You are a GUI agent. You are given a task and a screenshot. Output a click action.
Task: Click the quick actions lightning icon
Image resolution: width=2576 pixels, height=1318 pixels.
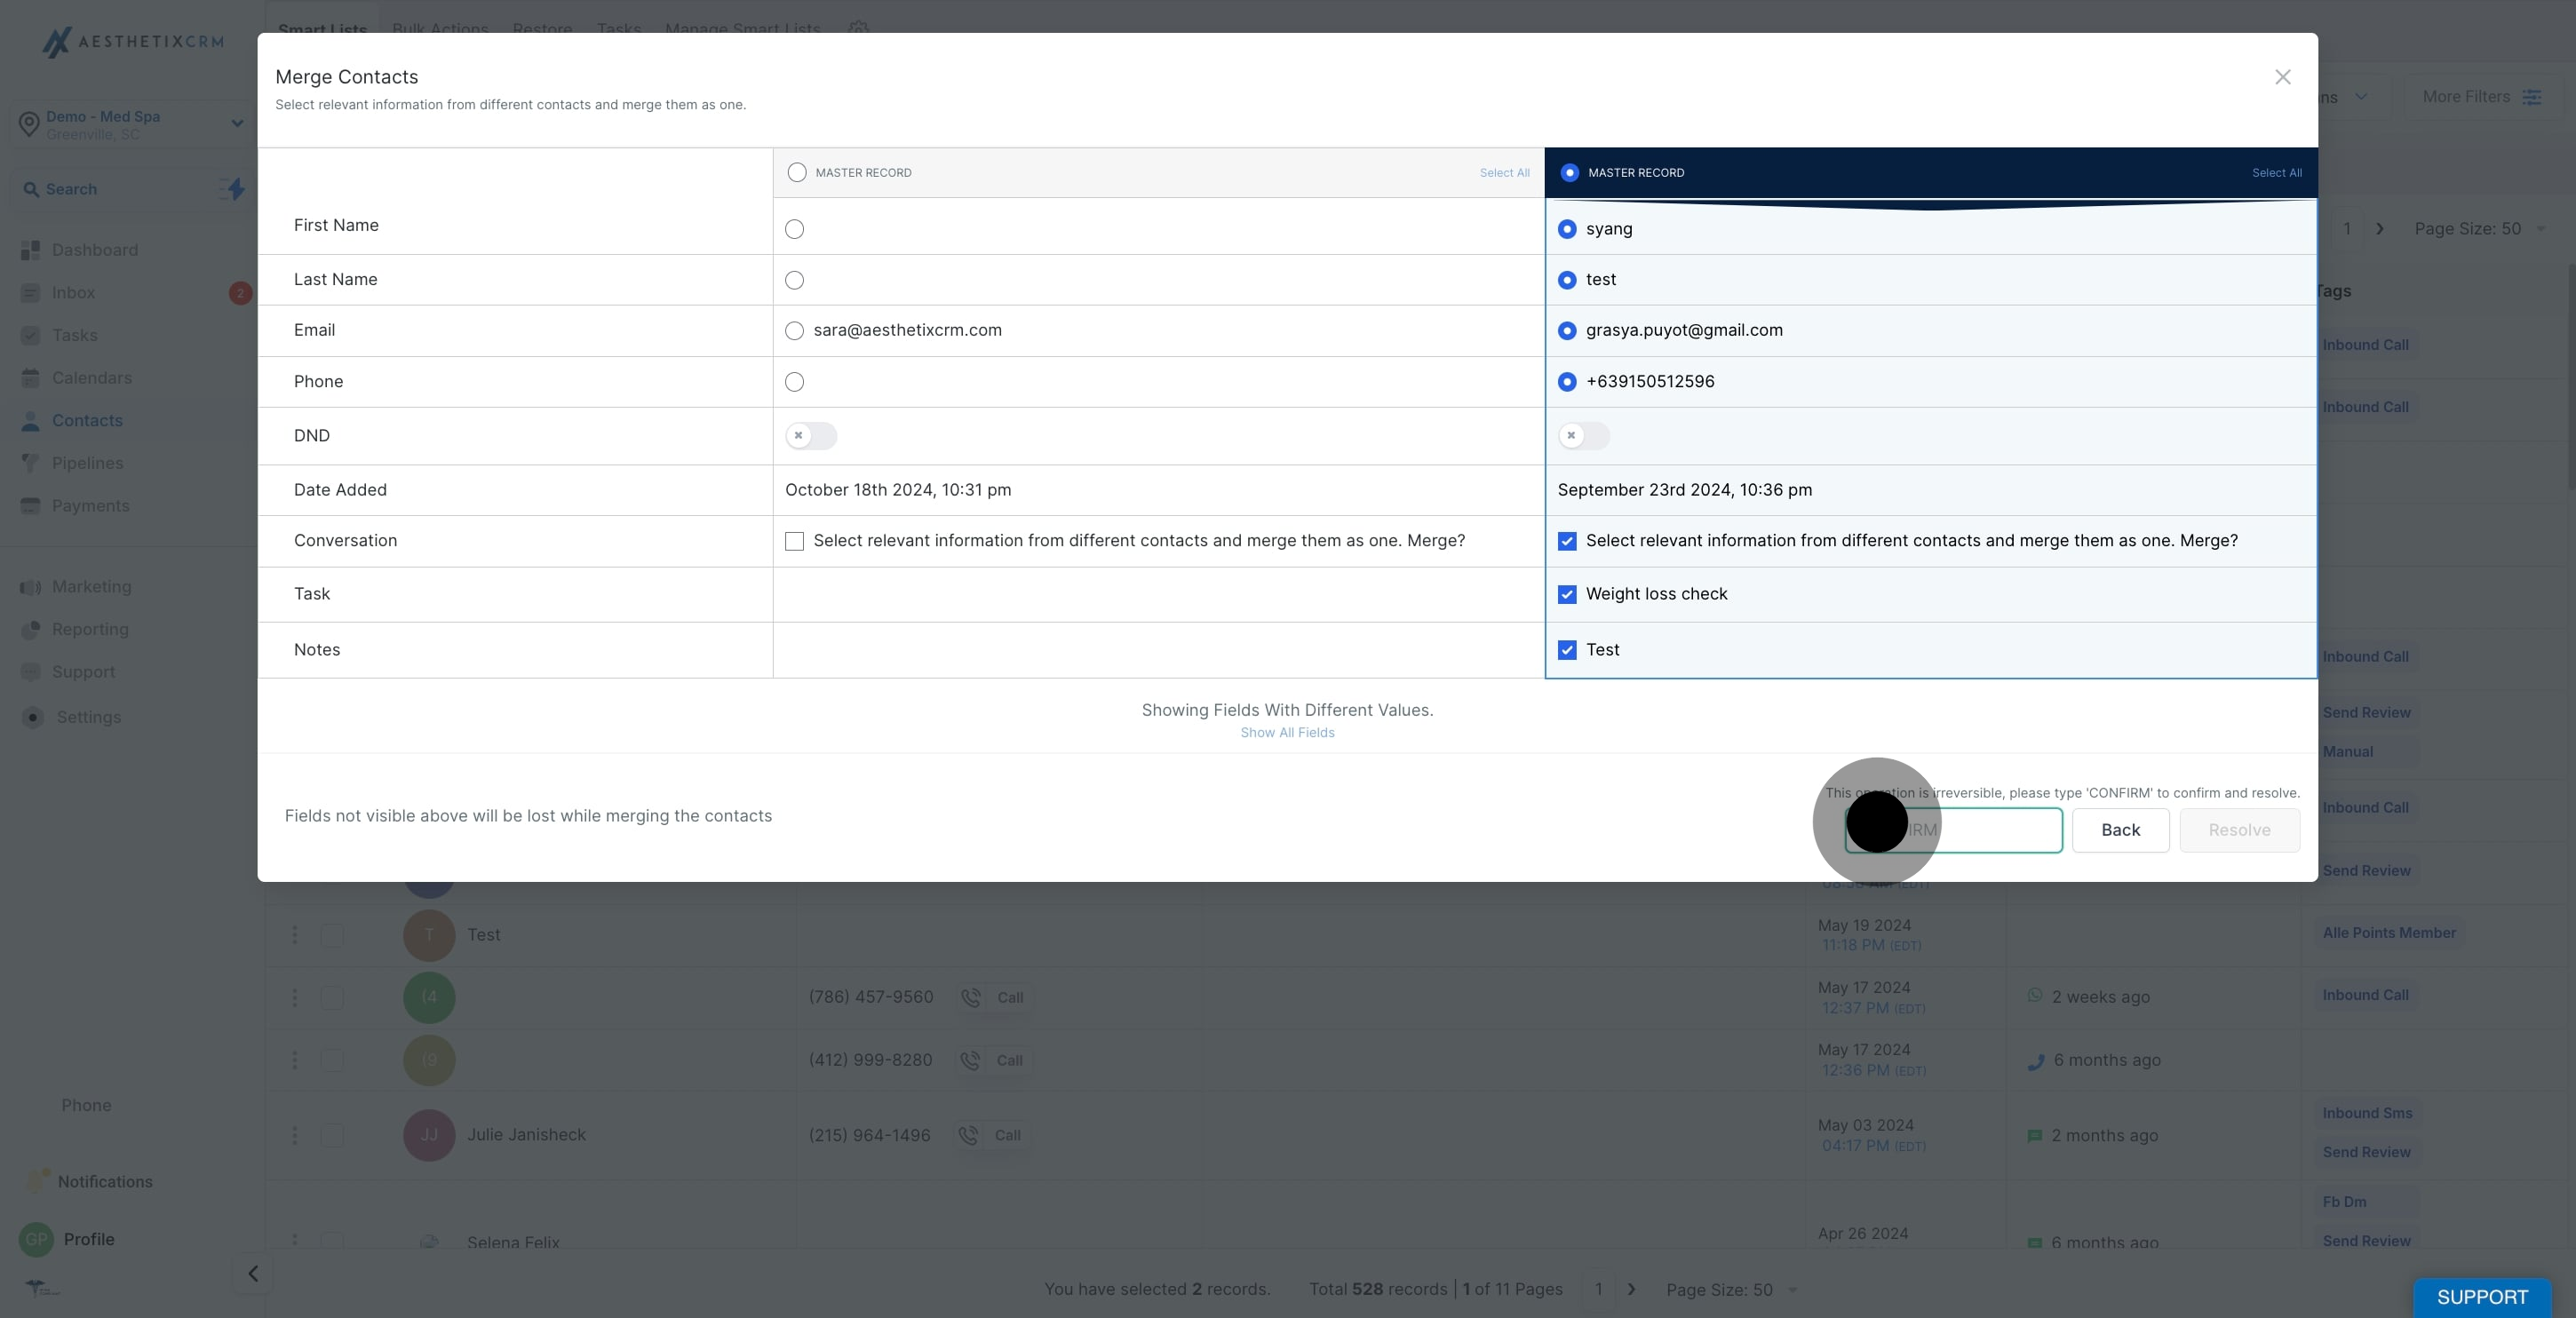tap(233, 189)
